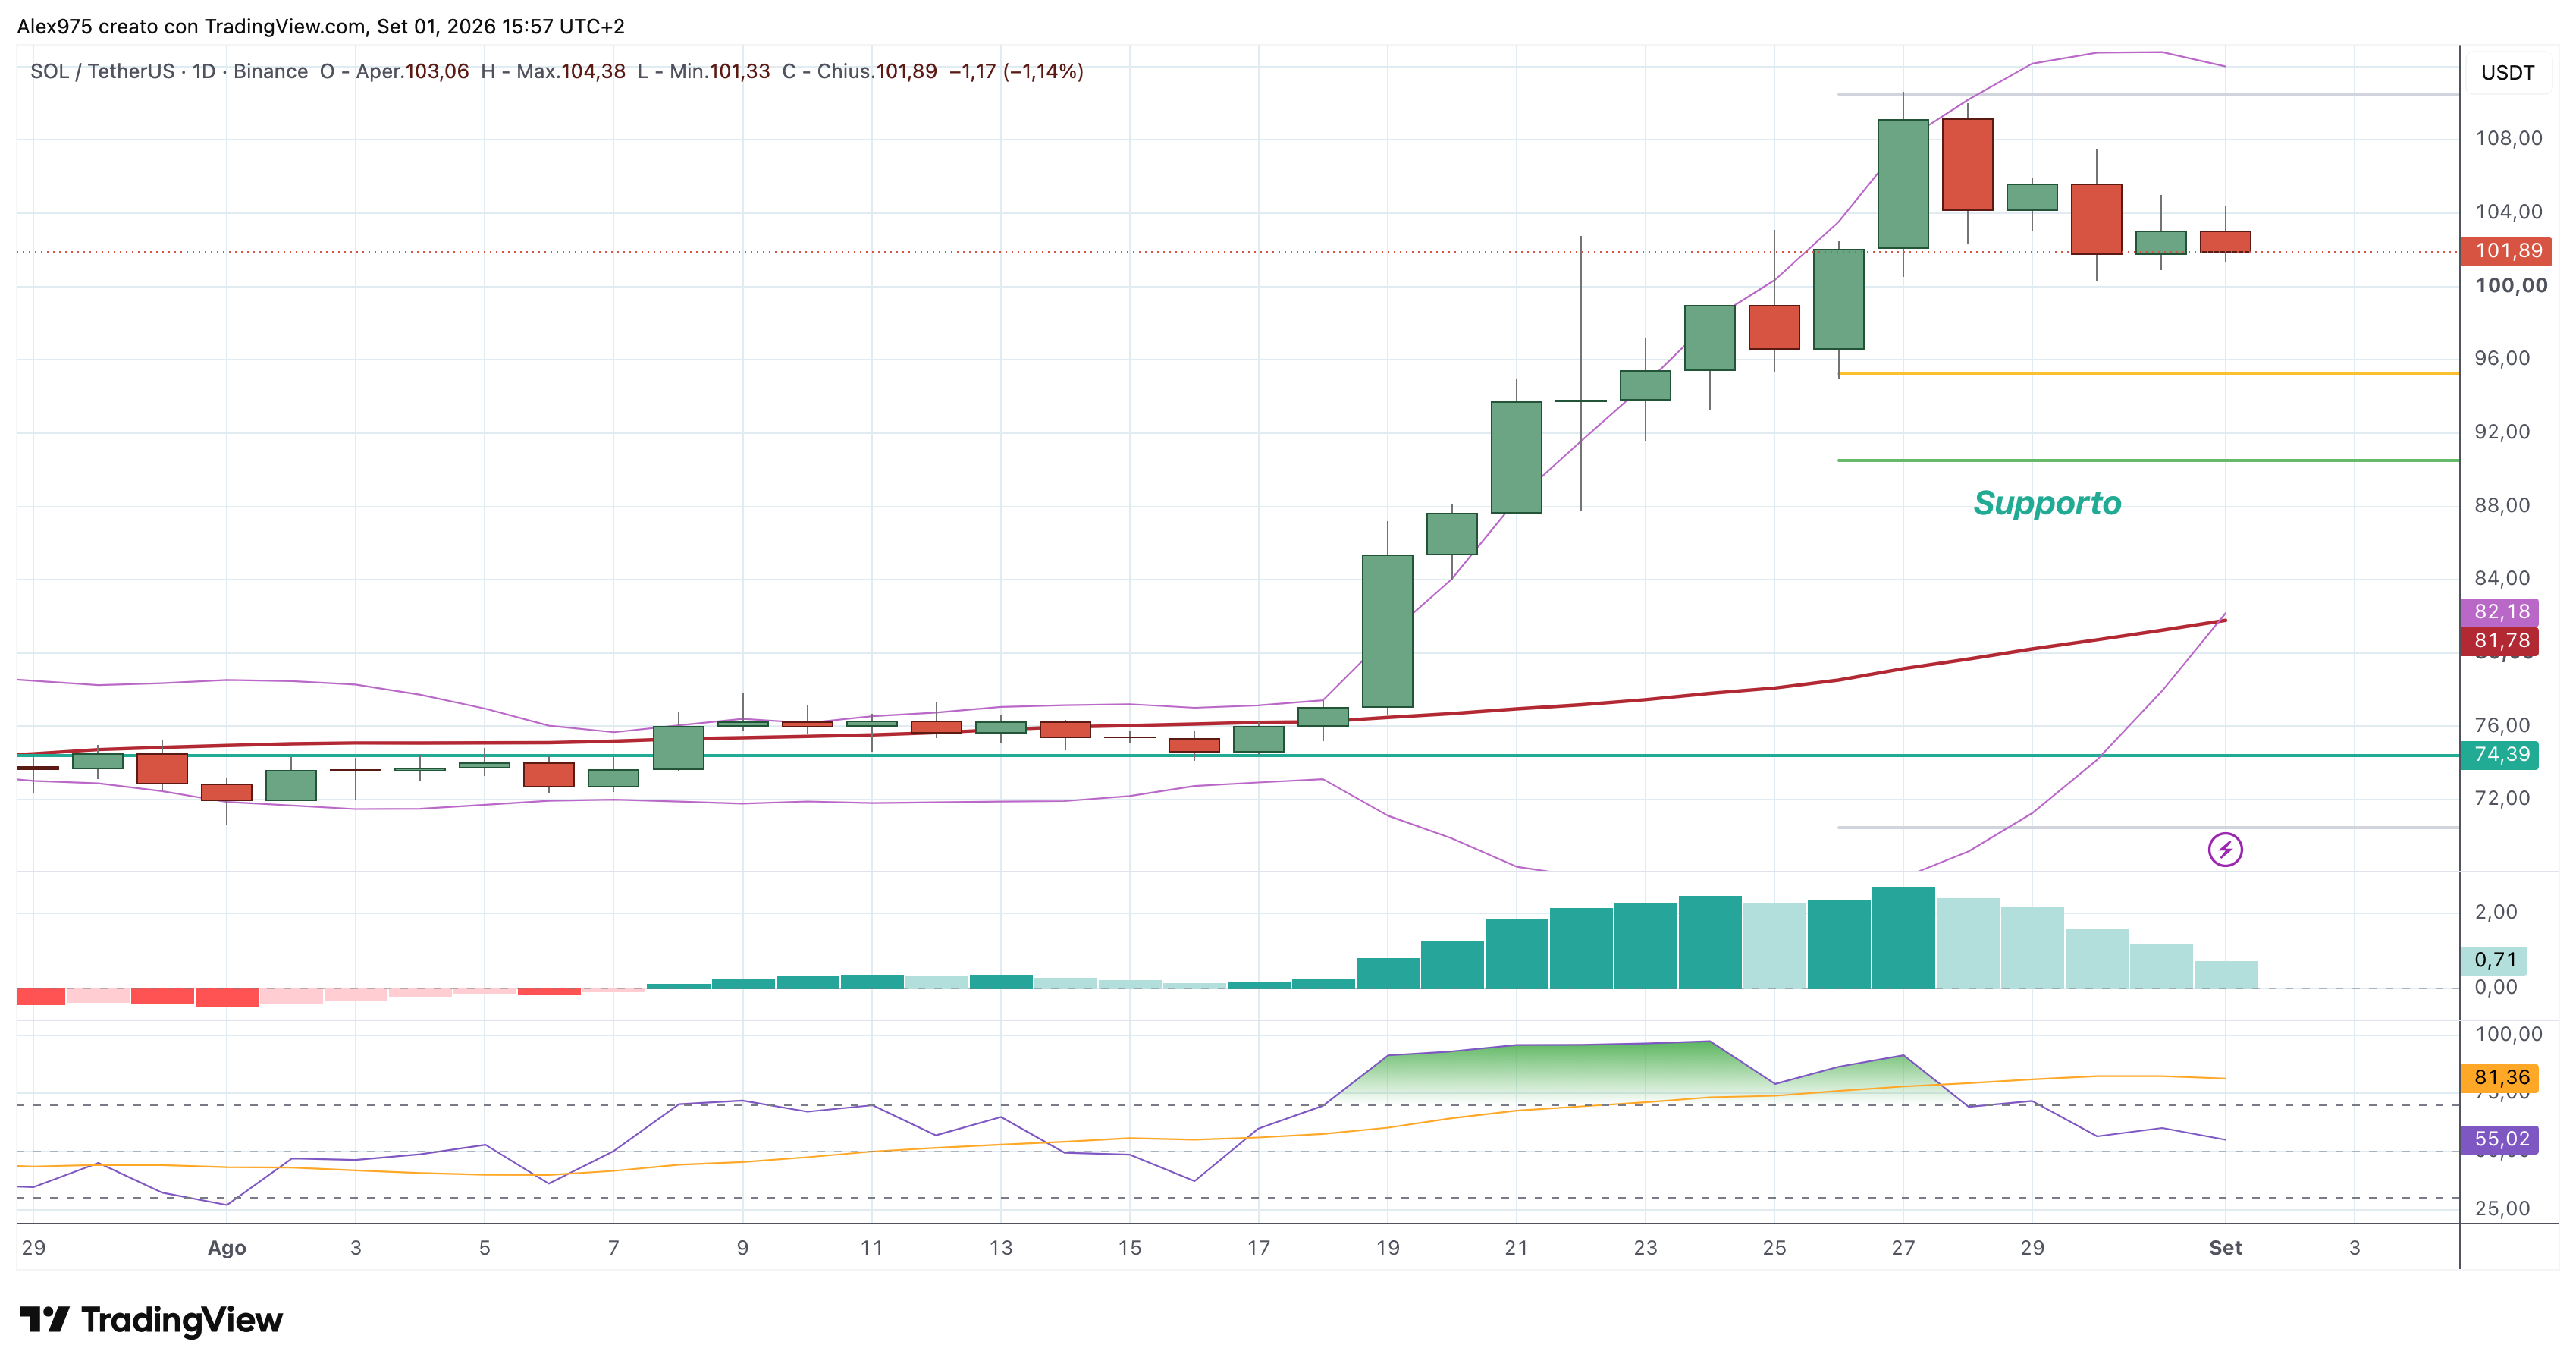The width and height of the screenshot is (2576, 1370).
Task: Click the short green line above Supporto
Action: [2148, 461]
